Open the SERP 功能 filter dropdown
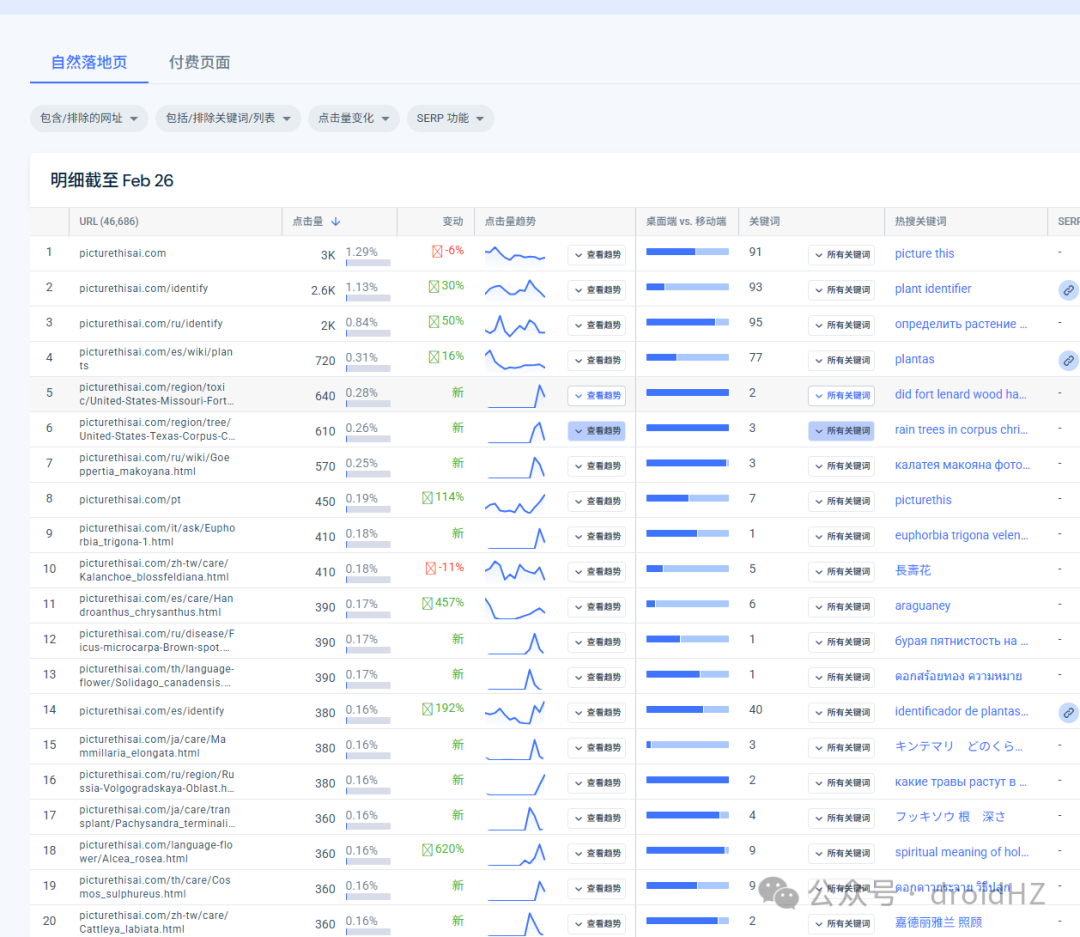This screenshot has height=937, width=1080. (450, 119)
